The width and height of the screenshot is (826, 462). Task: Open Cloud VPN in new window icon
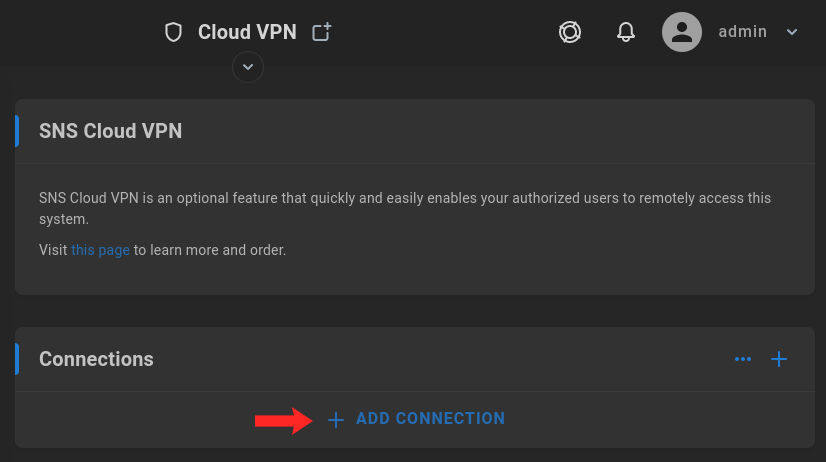321,32
